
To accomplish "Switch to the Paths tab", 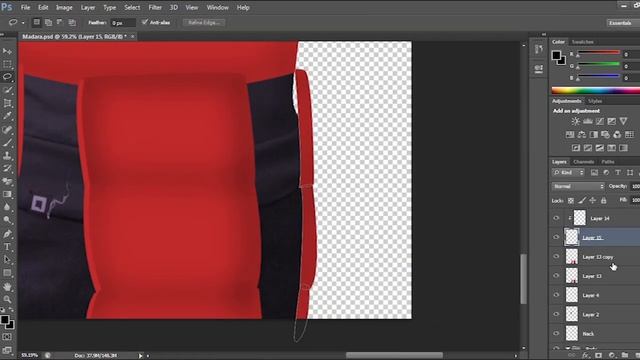I will coord(608,162).
